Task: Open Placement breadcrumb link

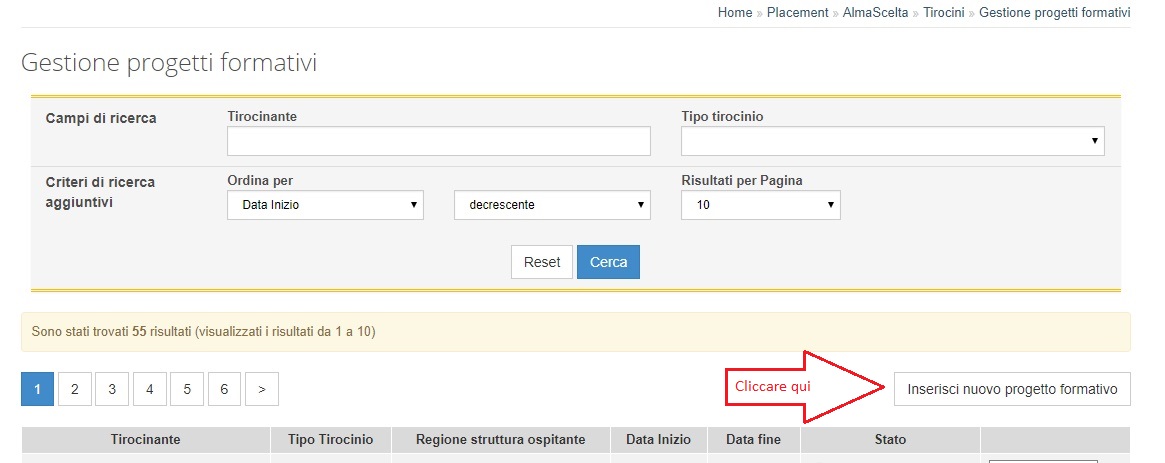Action: coord(798,13)
